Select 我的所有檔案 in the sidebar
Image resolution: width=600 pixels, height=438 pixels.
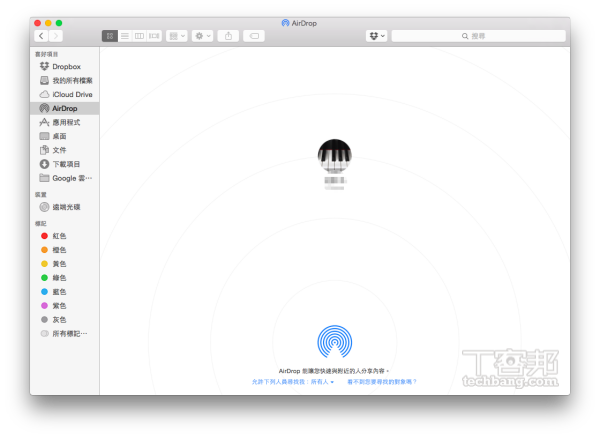pos(72,80)
